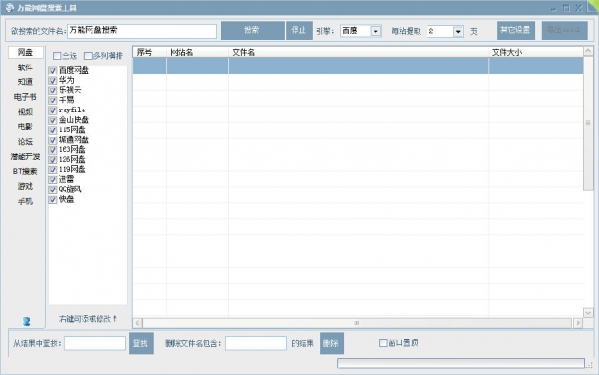The image size is (599, 375).
Task: Click the horizontal scrollbar right arrow
Action: click(578, 323)
